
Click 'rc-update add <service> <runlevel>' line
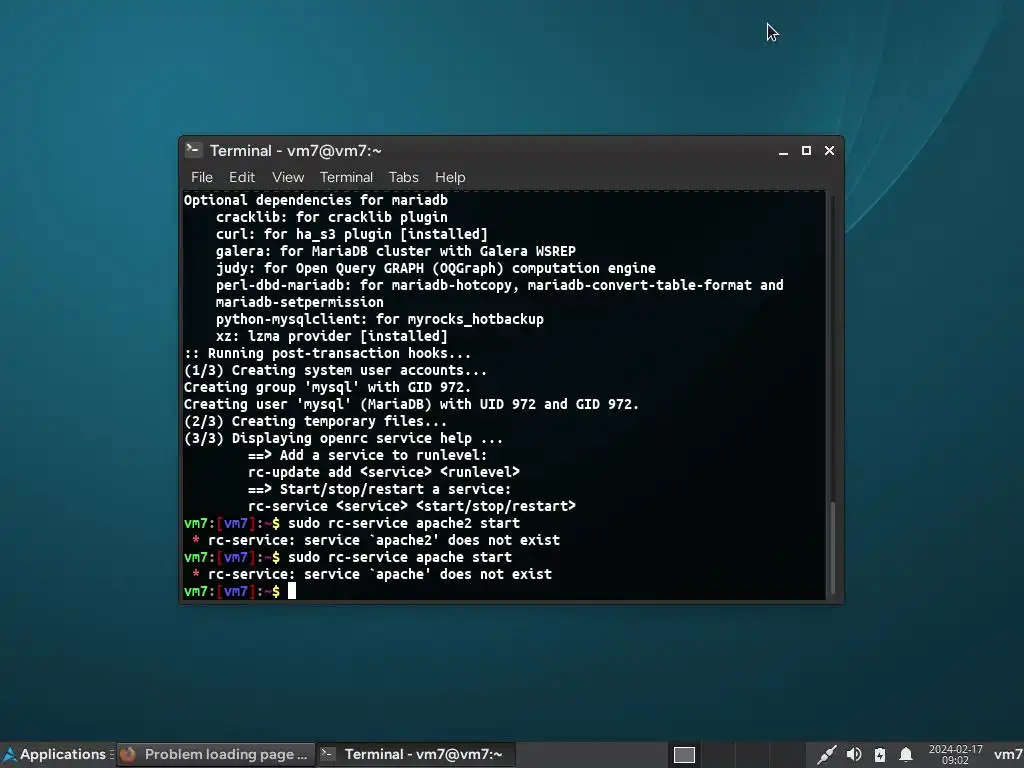click(x=384, y=472)
